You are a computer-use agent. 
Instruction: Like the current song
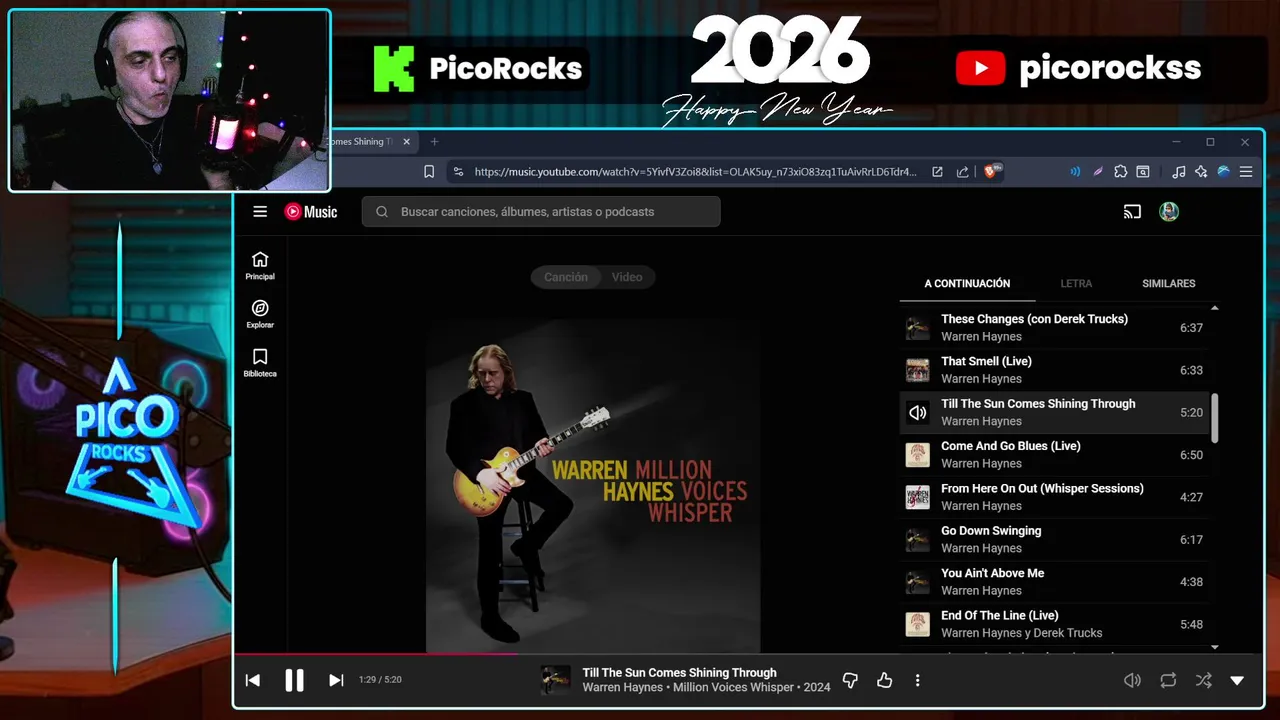884,680
